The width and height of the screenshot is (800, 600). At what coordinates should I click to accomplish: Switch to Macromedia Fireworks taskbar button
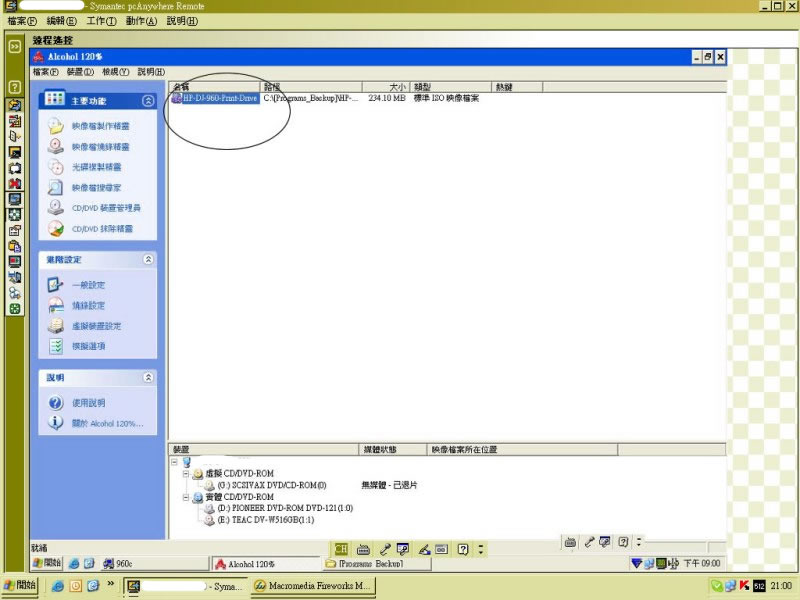point(313,586)
